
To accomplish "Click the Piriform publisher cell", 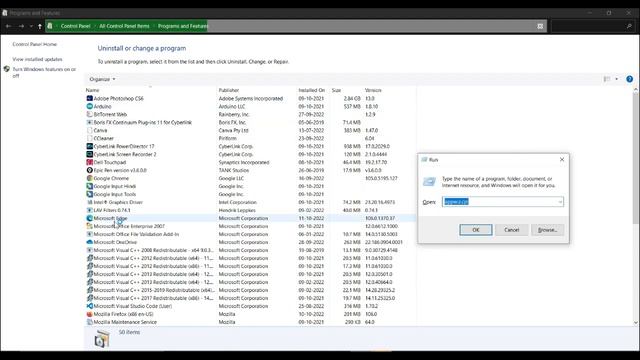I will (227, 138).
